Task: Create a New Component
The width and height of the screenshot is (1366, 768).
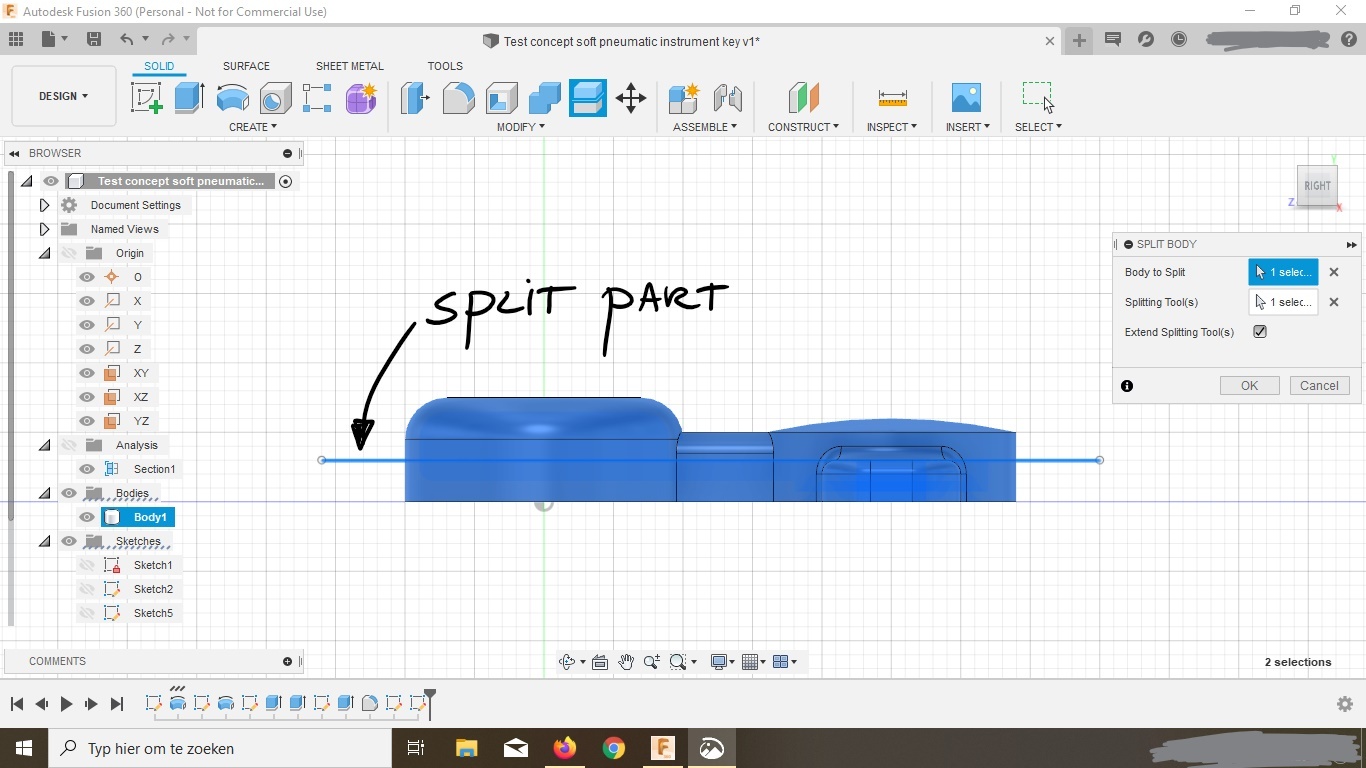Action: pos(684,98)
